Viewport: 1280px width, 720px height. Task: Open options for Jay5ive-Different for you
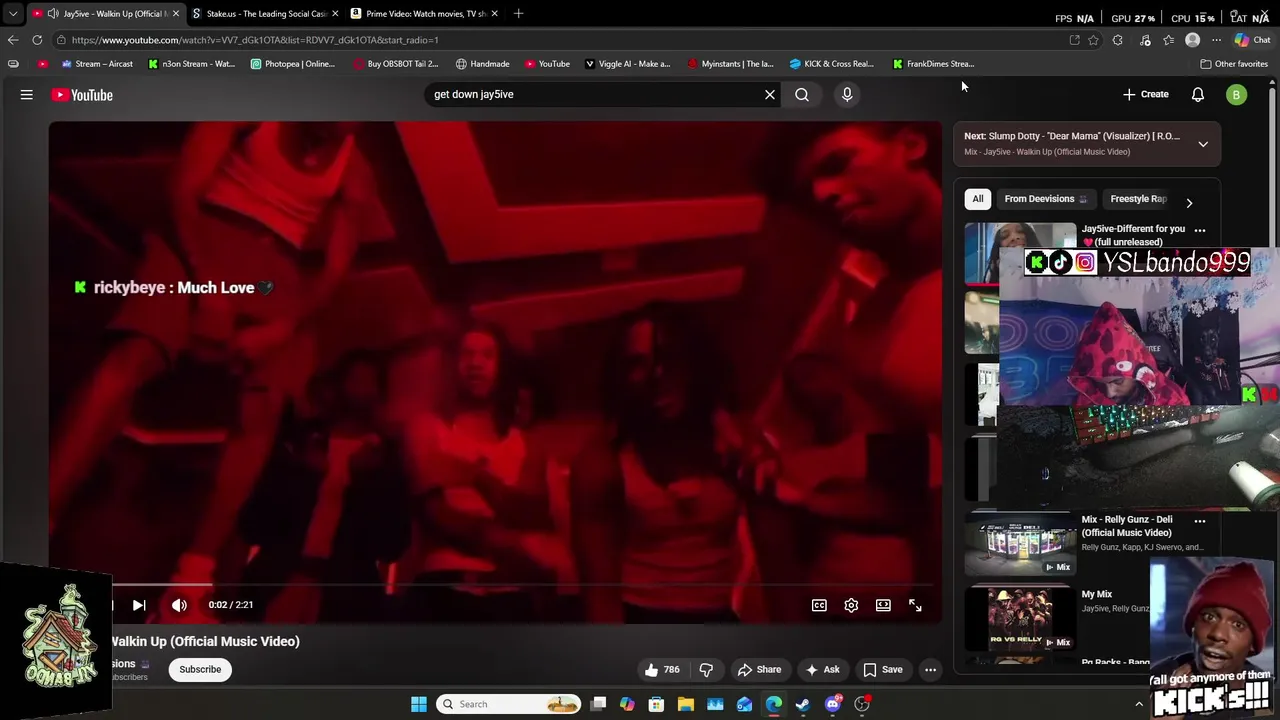click(1200, 230)
